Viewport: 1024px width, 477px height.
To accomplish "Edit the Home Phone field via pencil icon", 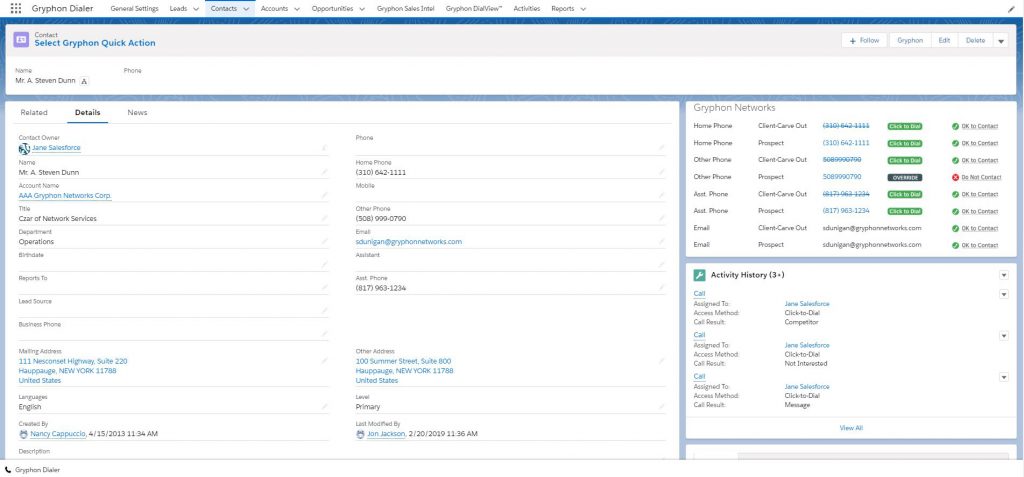I will coord(661,173).
